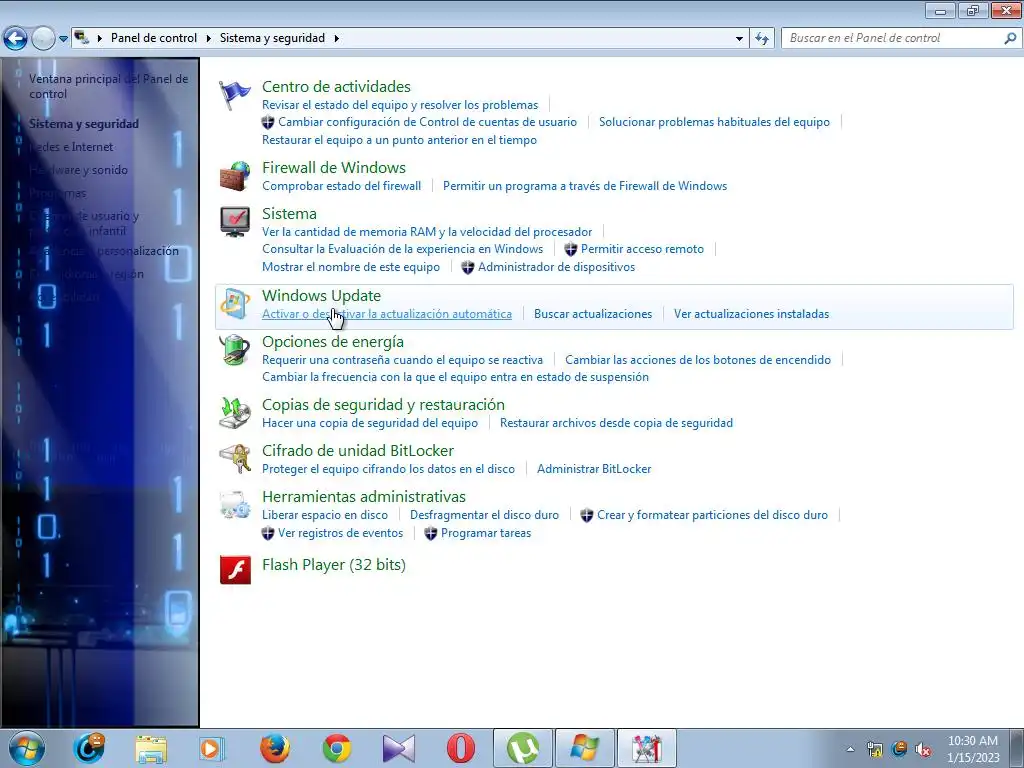Select Sistema y seguridad in sidebar

pos(84,123)
